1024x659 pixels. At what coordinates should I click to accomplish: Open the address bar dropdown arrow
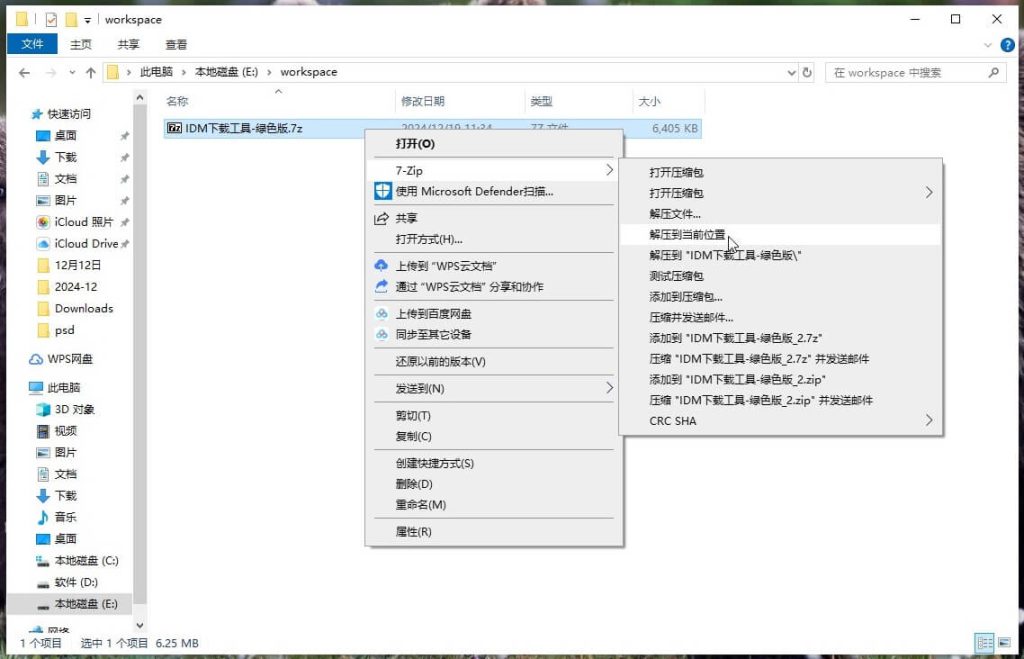(793, 71)
